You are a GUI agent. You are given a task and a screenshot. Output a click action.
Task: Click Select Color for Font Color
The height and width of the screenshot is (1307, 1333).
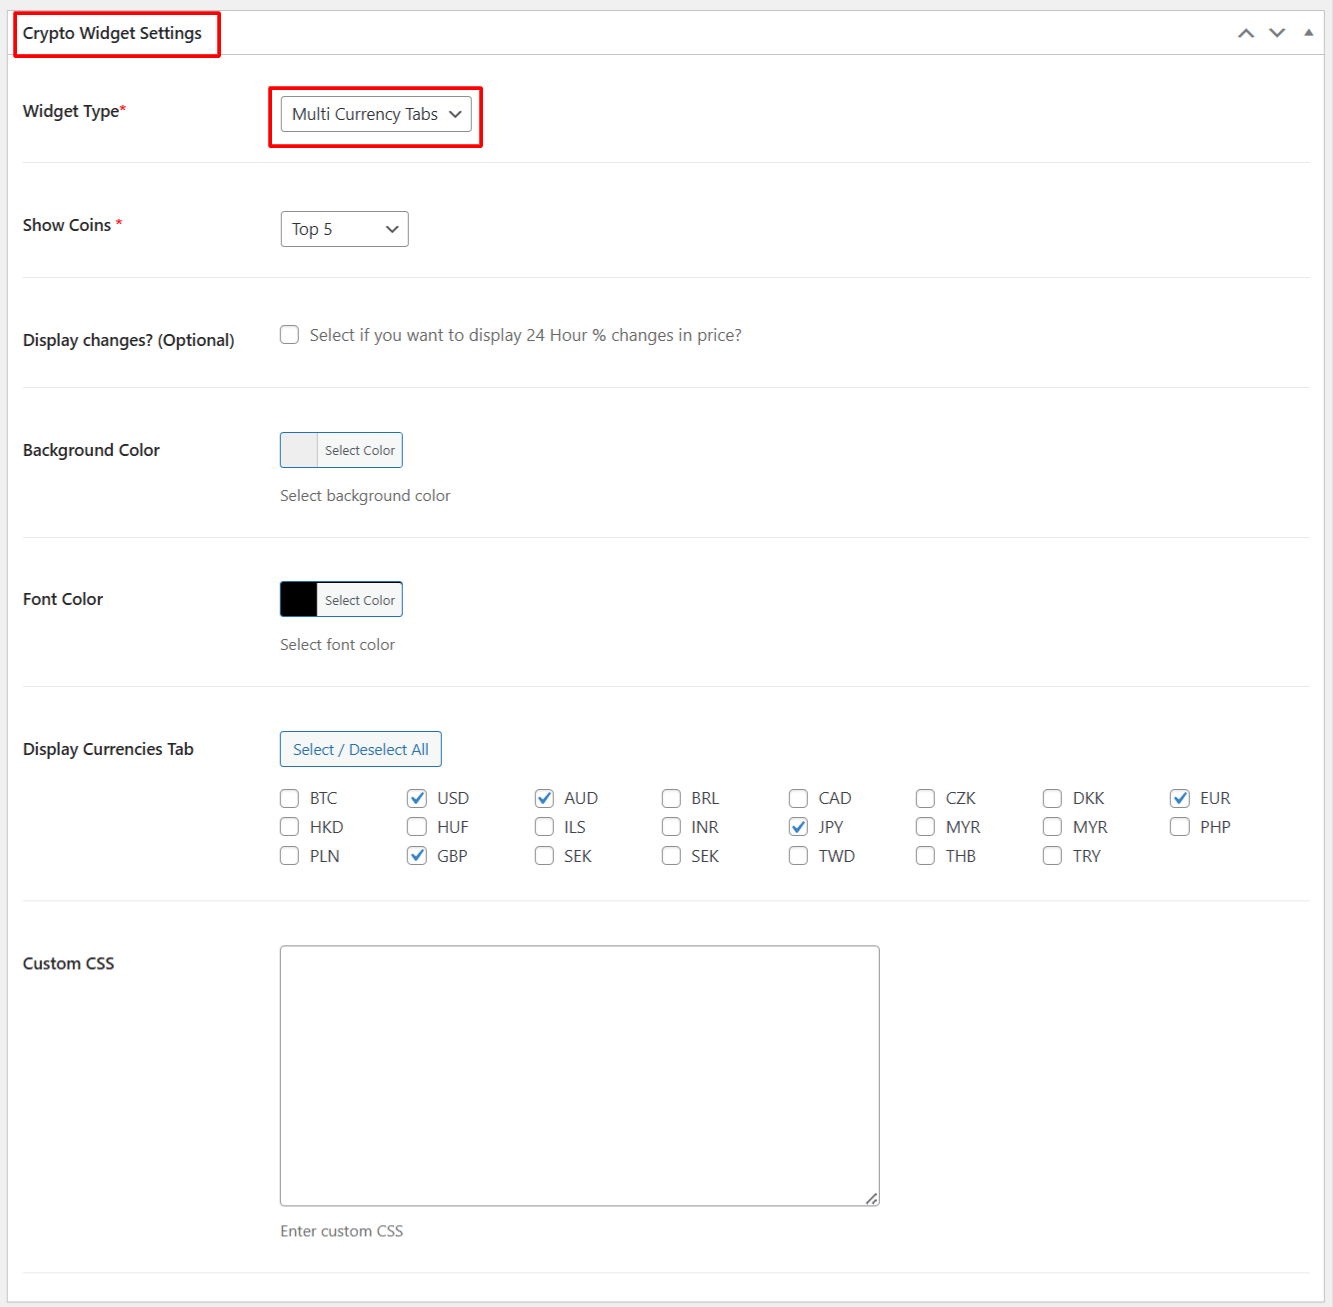(x=359, y=600)
